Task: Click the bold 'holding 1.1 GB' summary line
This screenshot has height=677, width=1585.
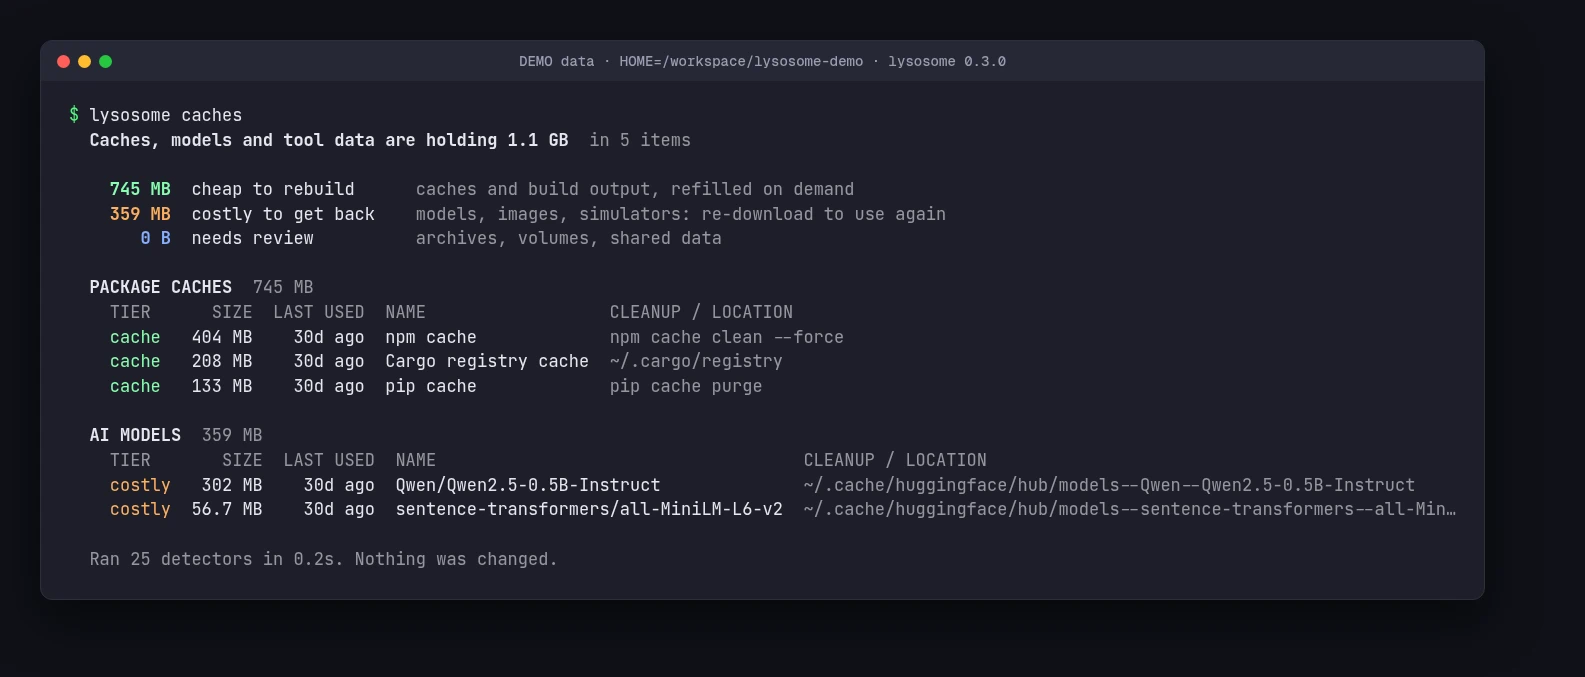Action: (x=329, y=140)
